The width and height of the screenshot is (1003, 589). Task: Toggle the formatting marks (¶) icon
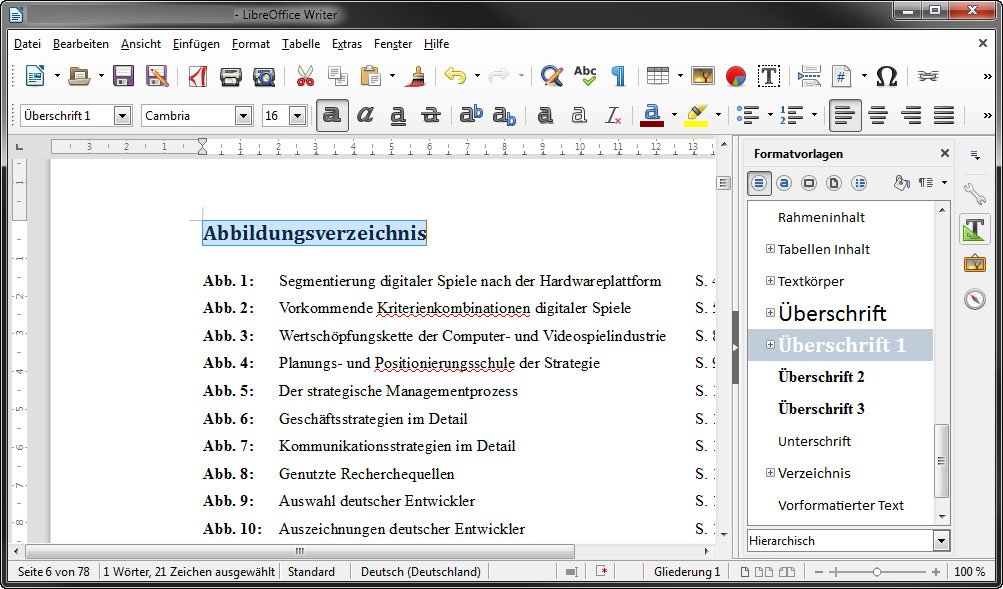(617, 75)
